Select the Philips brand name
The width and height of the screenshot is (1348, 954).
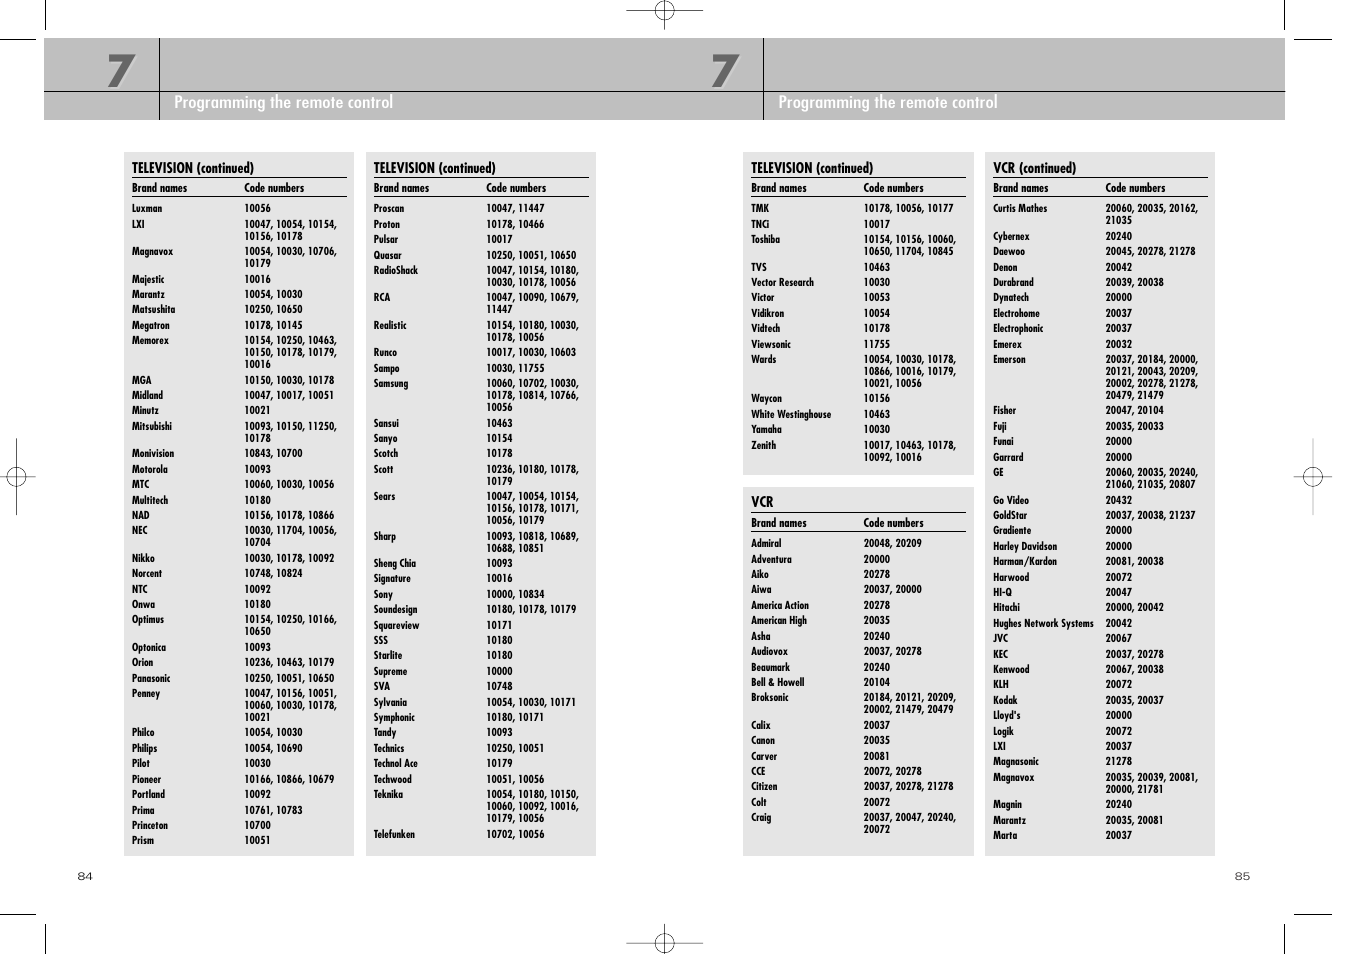145,749
